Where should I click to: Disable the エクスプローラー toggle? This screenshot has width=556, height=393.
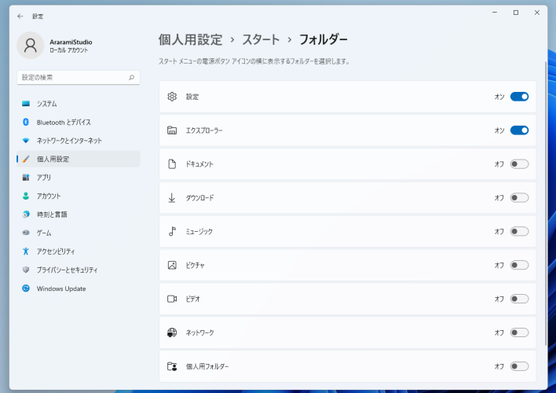(x=519, y=130)
